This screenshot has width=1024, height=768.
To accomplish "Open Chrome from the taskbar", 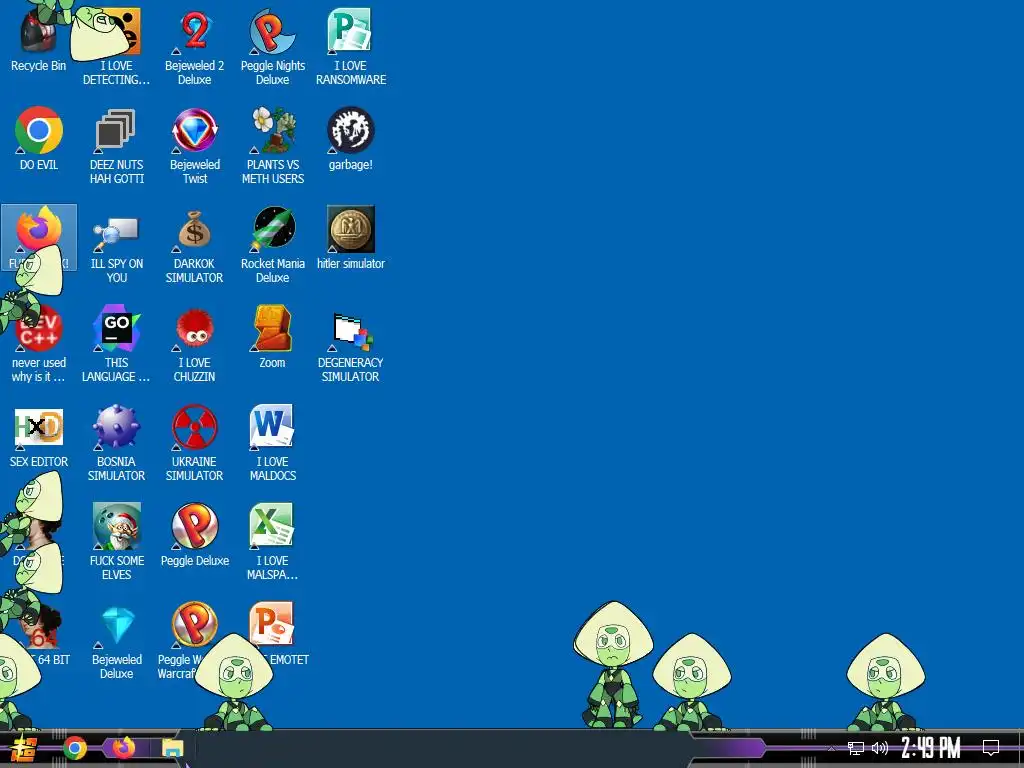I will click(x=75, y=748).
